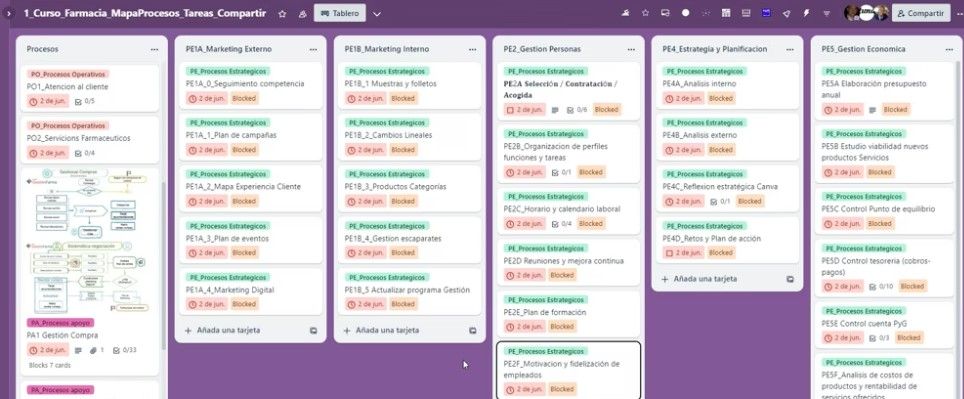Mark due date complete on PE4D_Retos card
The height and width of the screenshot is (399, 964).
coord(668,253)
